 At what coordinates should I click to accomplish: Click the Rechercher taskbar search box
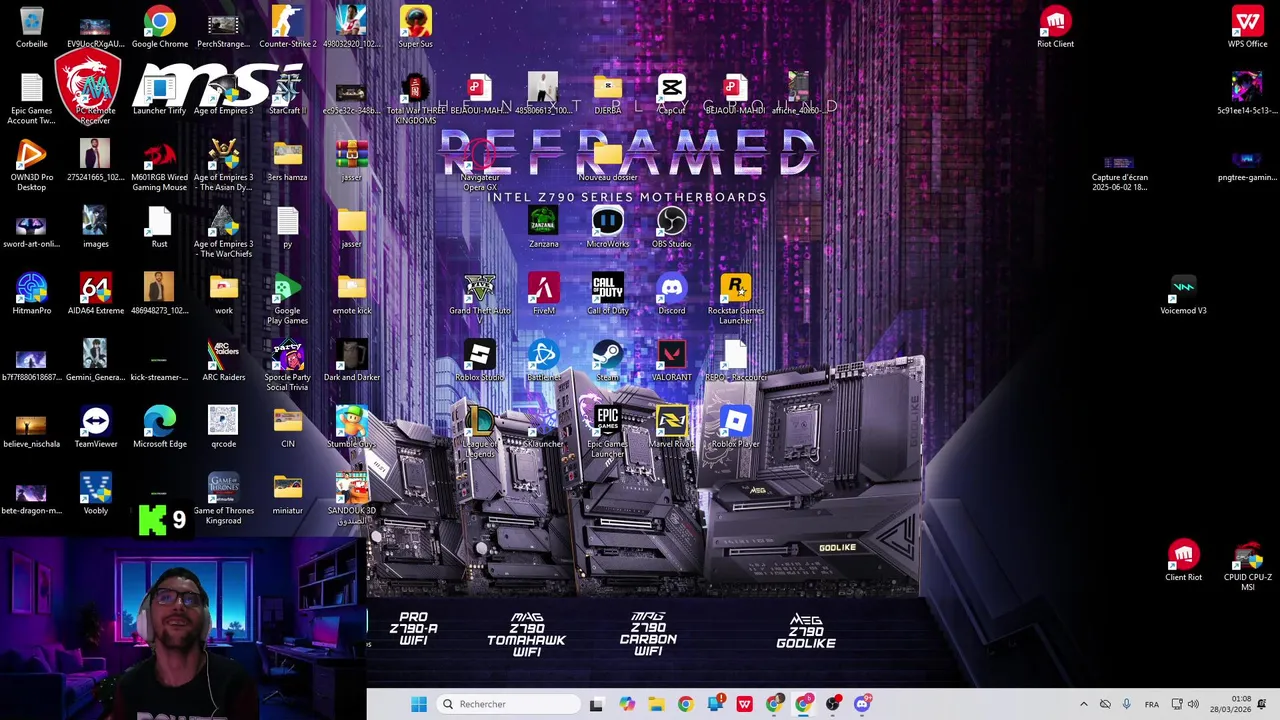tap(509, 704)
